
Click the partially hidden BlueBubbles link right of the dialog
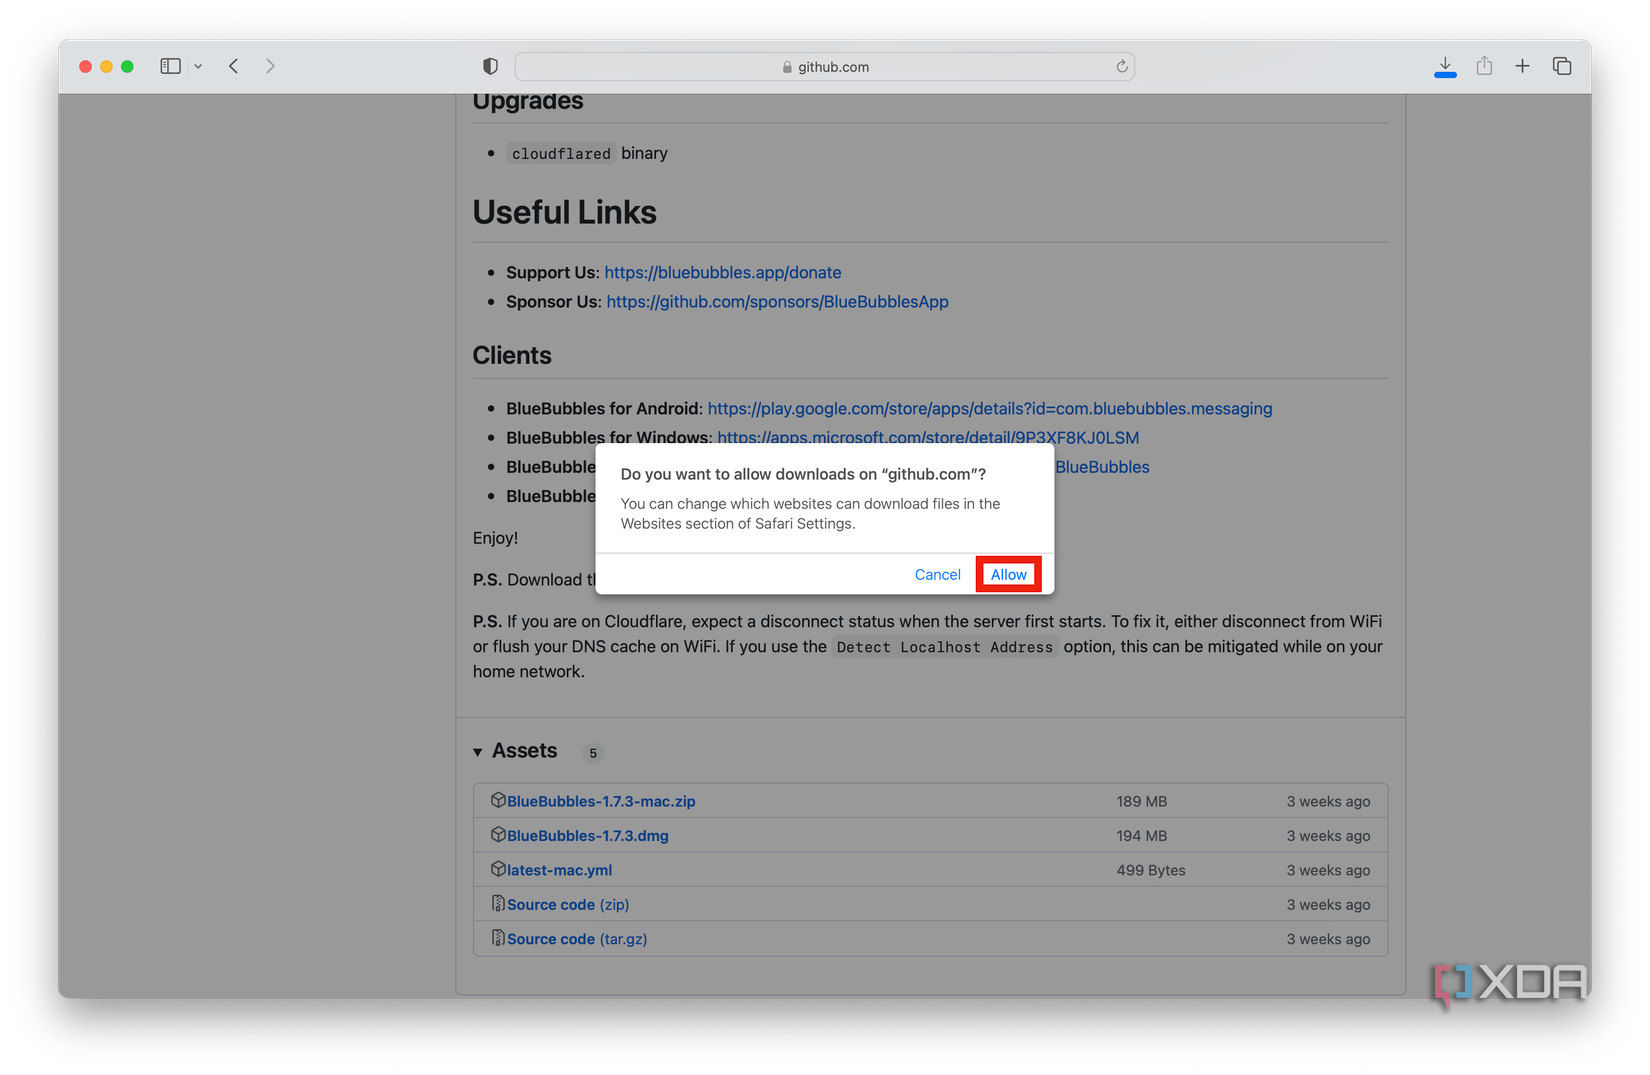1102,467
